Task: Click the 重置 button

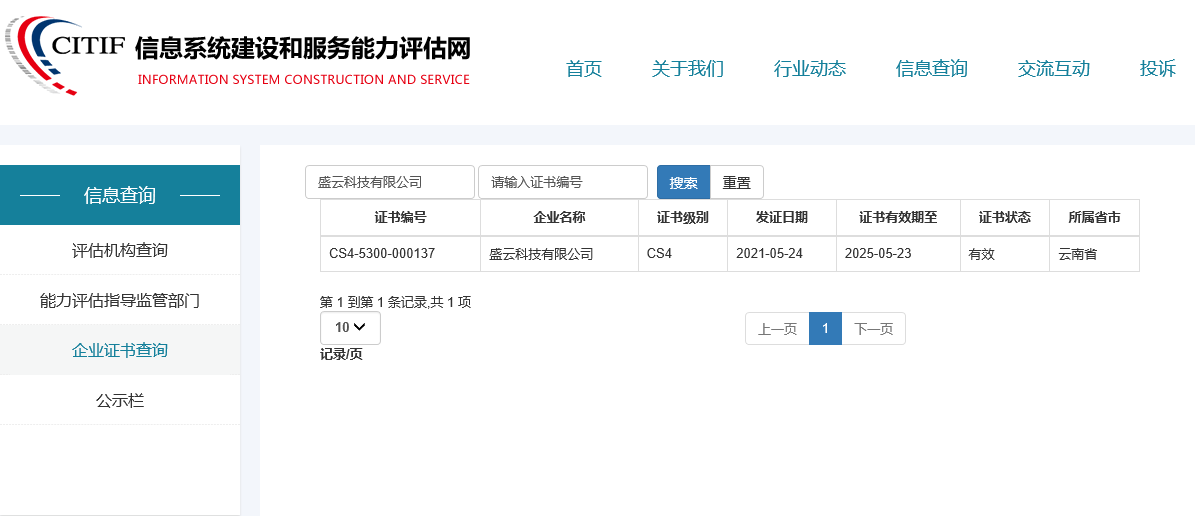Action: (737, 183)
